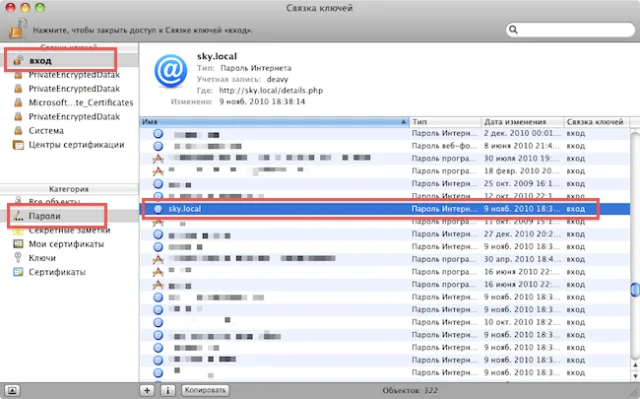Screen dimensions: 640x399
Task: Focus the search field in the toolbar
Action: (x=570, y=30)
